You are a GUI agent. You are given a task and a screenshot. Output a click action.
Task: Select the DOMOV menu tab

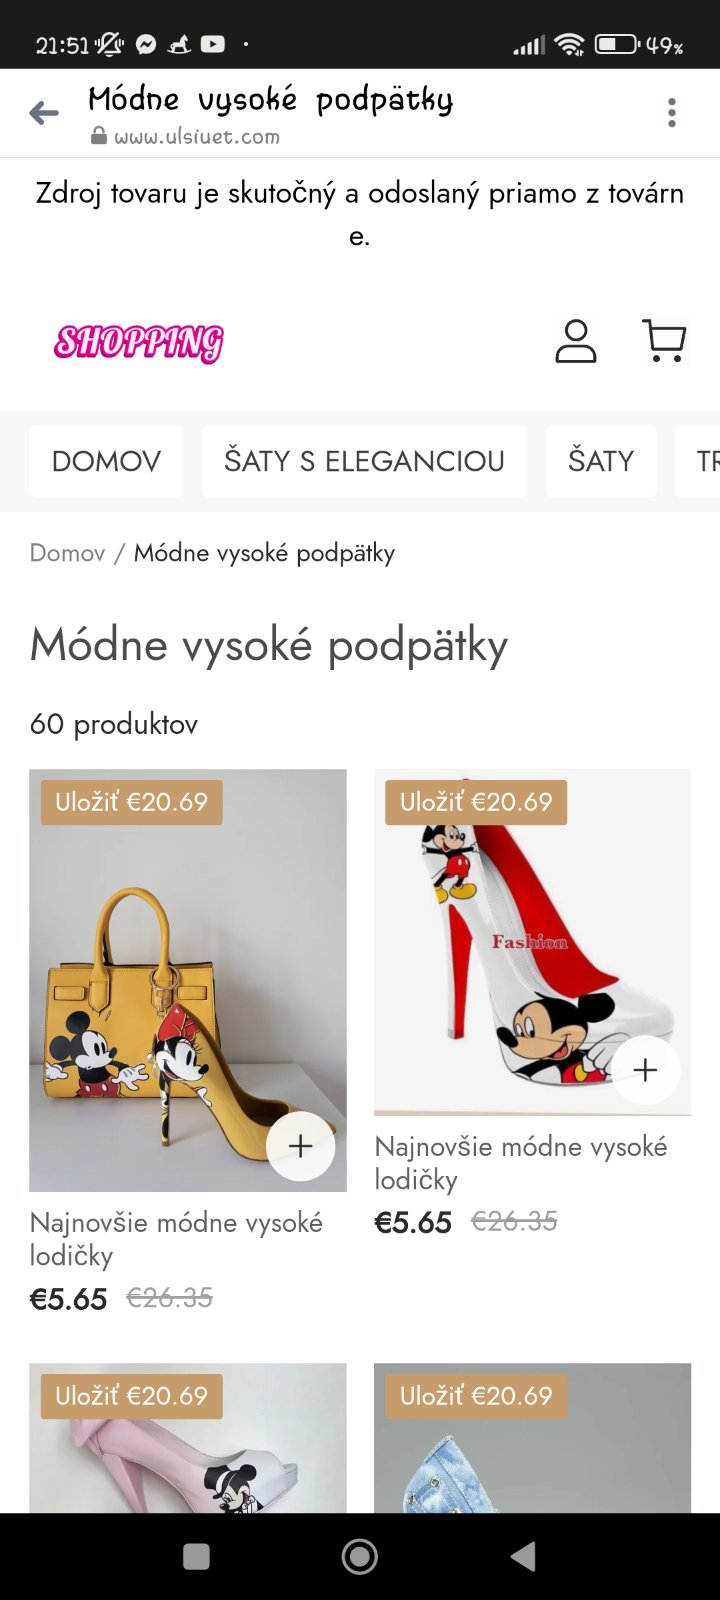point(106,461)
